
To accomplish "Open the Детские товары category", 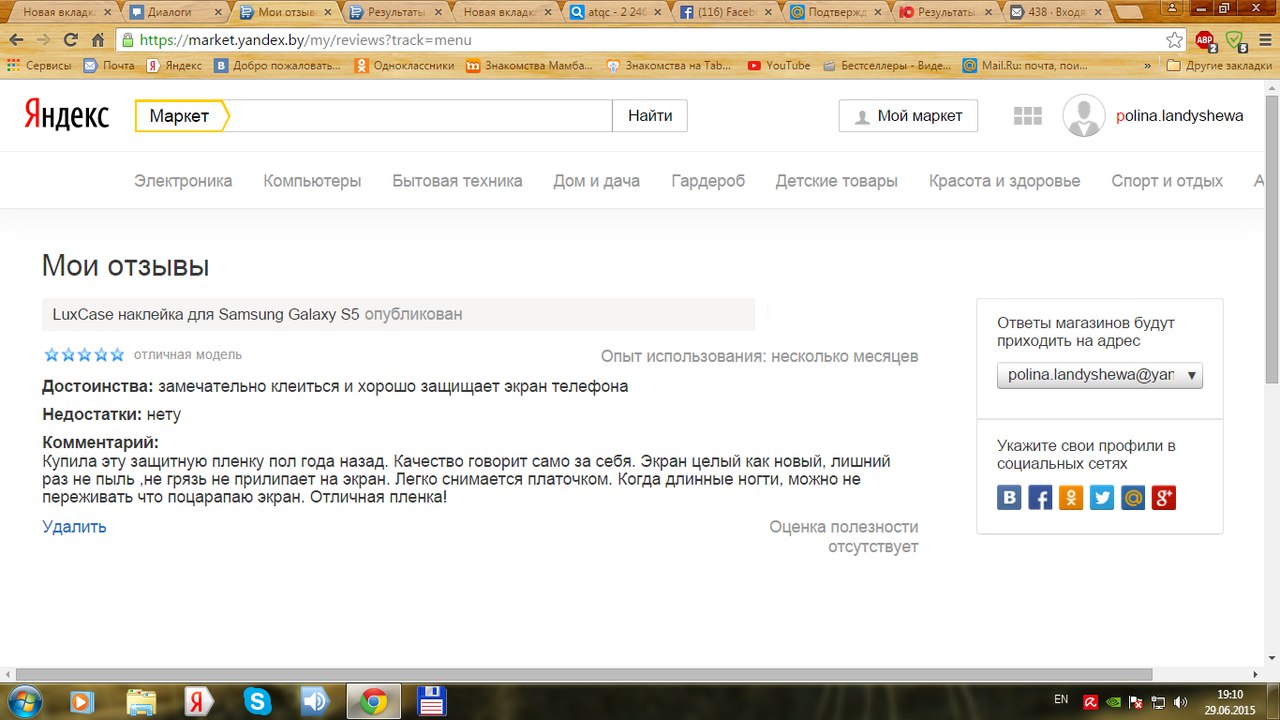I will (836, 181).
